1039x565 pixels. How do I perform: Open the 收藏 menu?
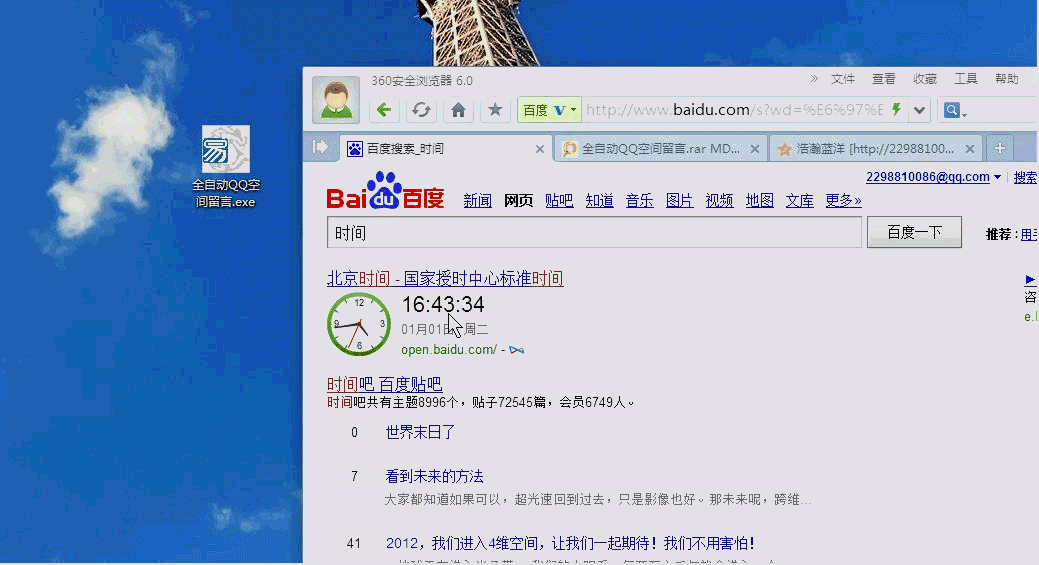point(924,79)
